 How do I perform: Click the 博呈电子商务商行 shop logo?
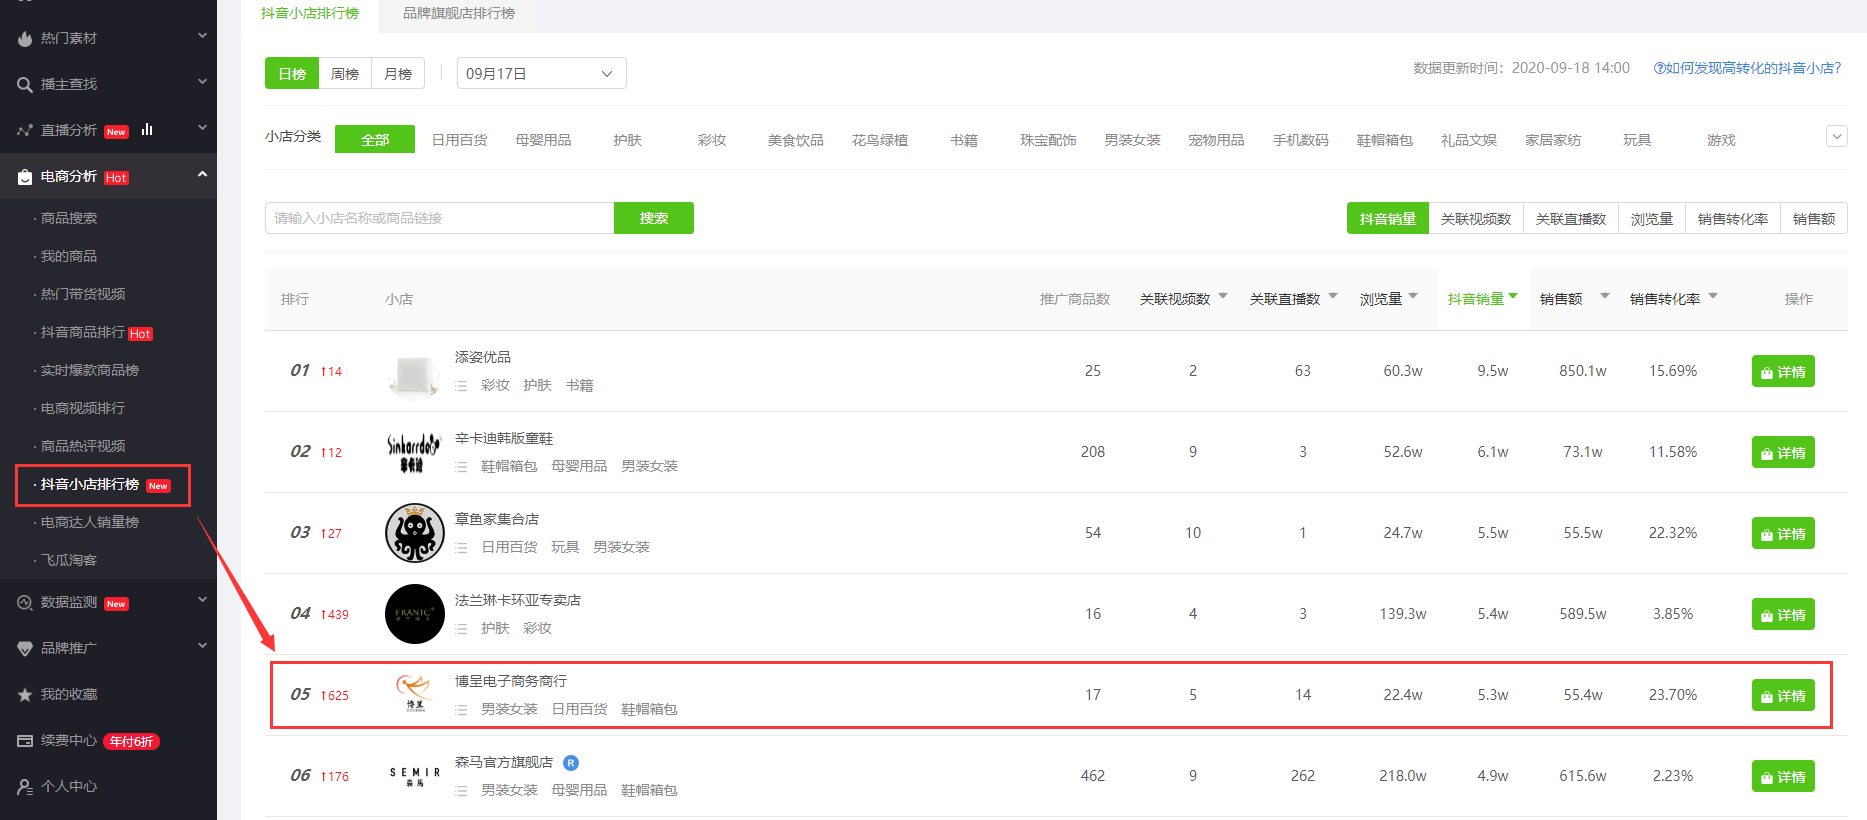point(414,692)
